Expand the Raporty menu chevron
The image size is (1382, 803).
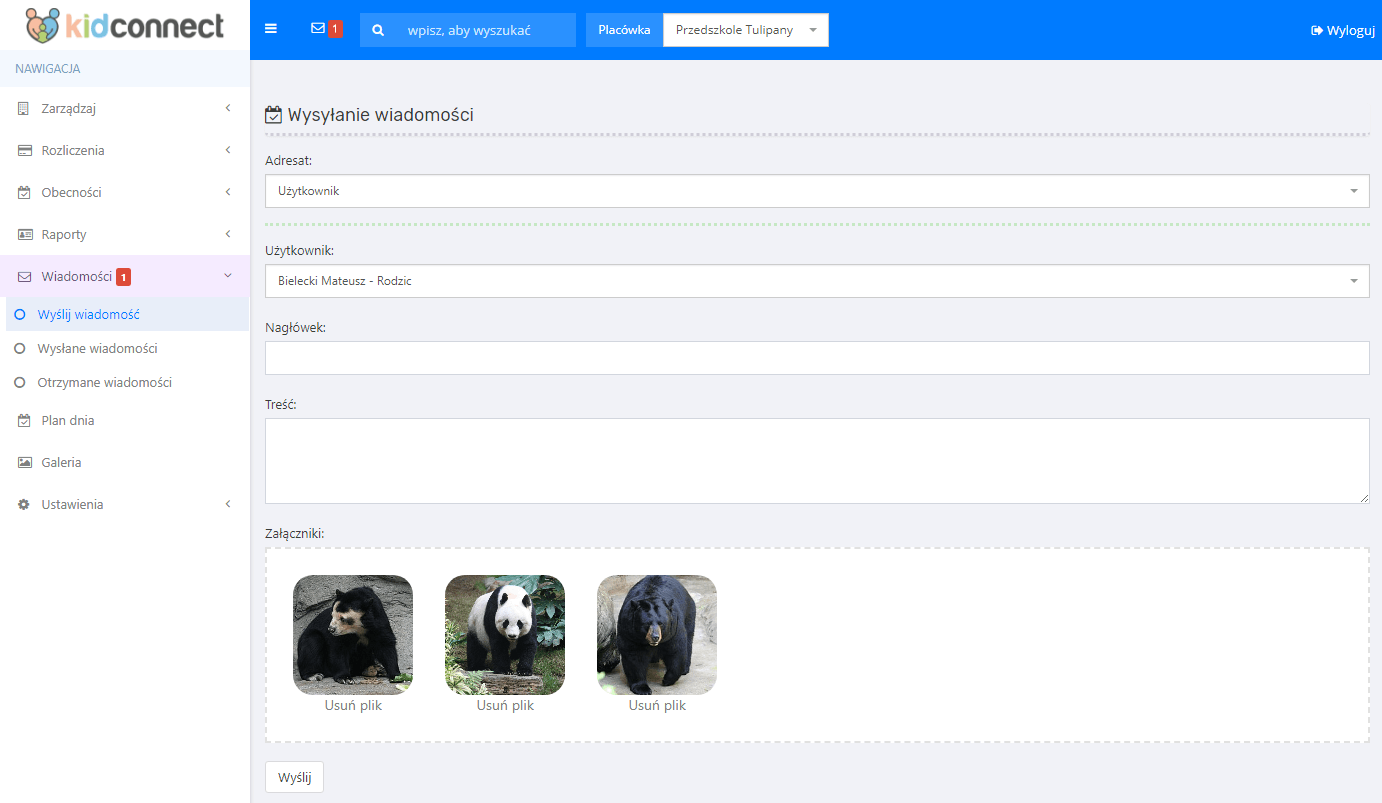pos(228,234)
